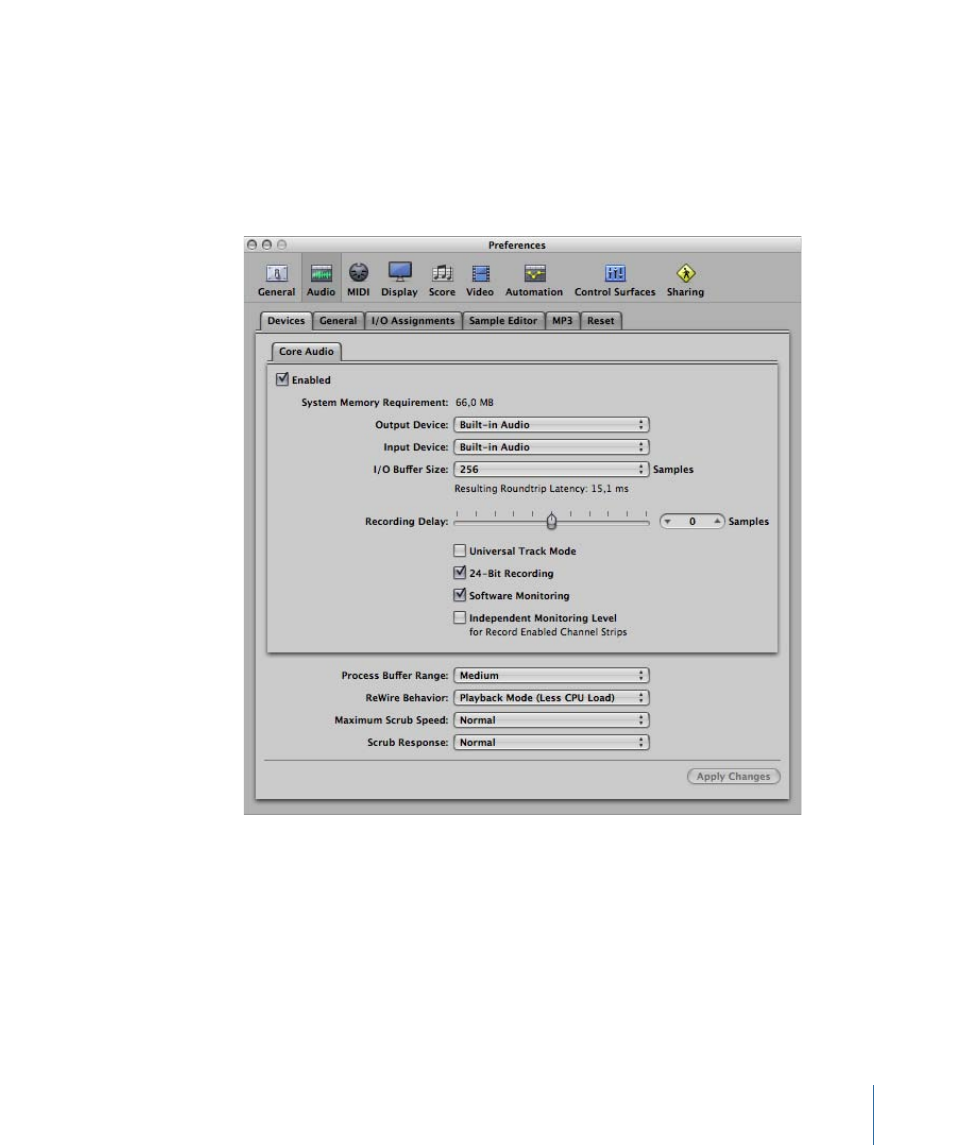954x1145 pixels.
Task: Switch to the Reset tab
Action: pos(600,321)
